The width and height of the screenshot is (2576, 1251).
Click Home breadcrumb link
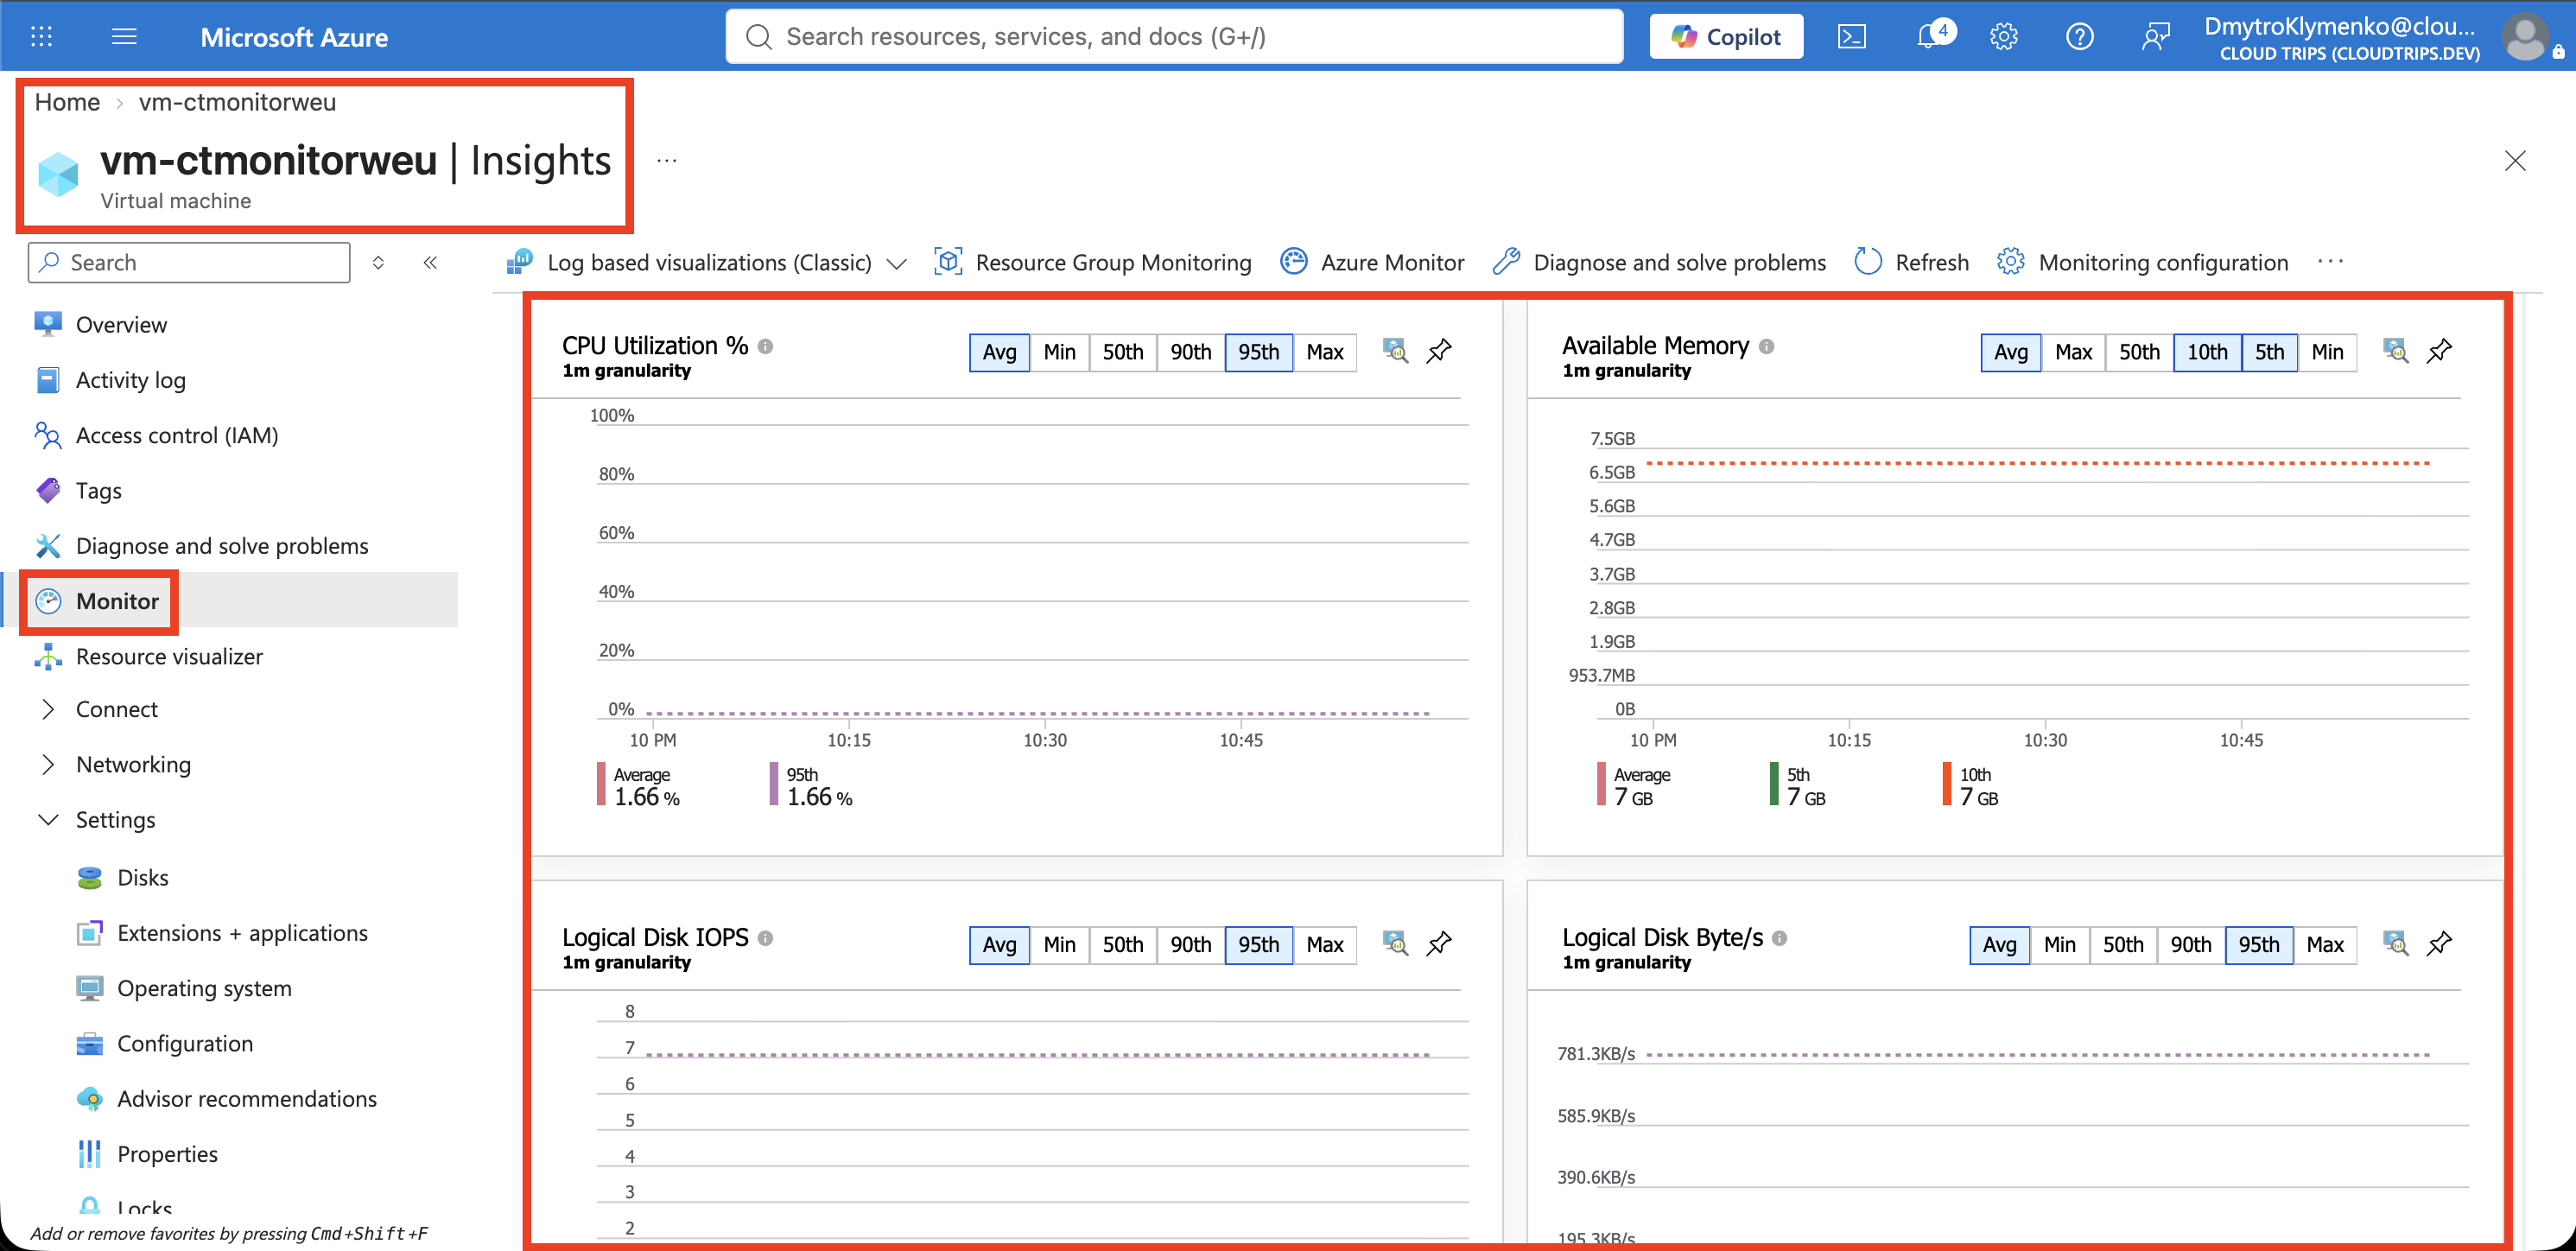pos(67,102)
